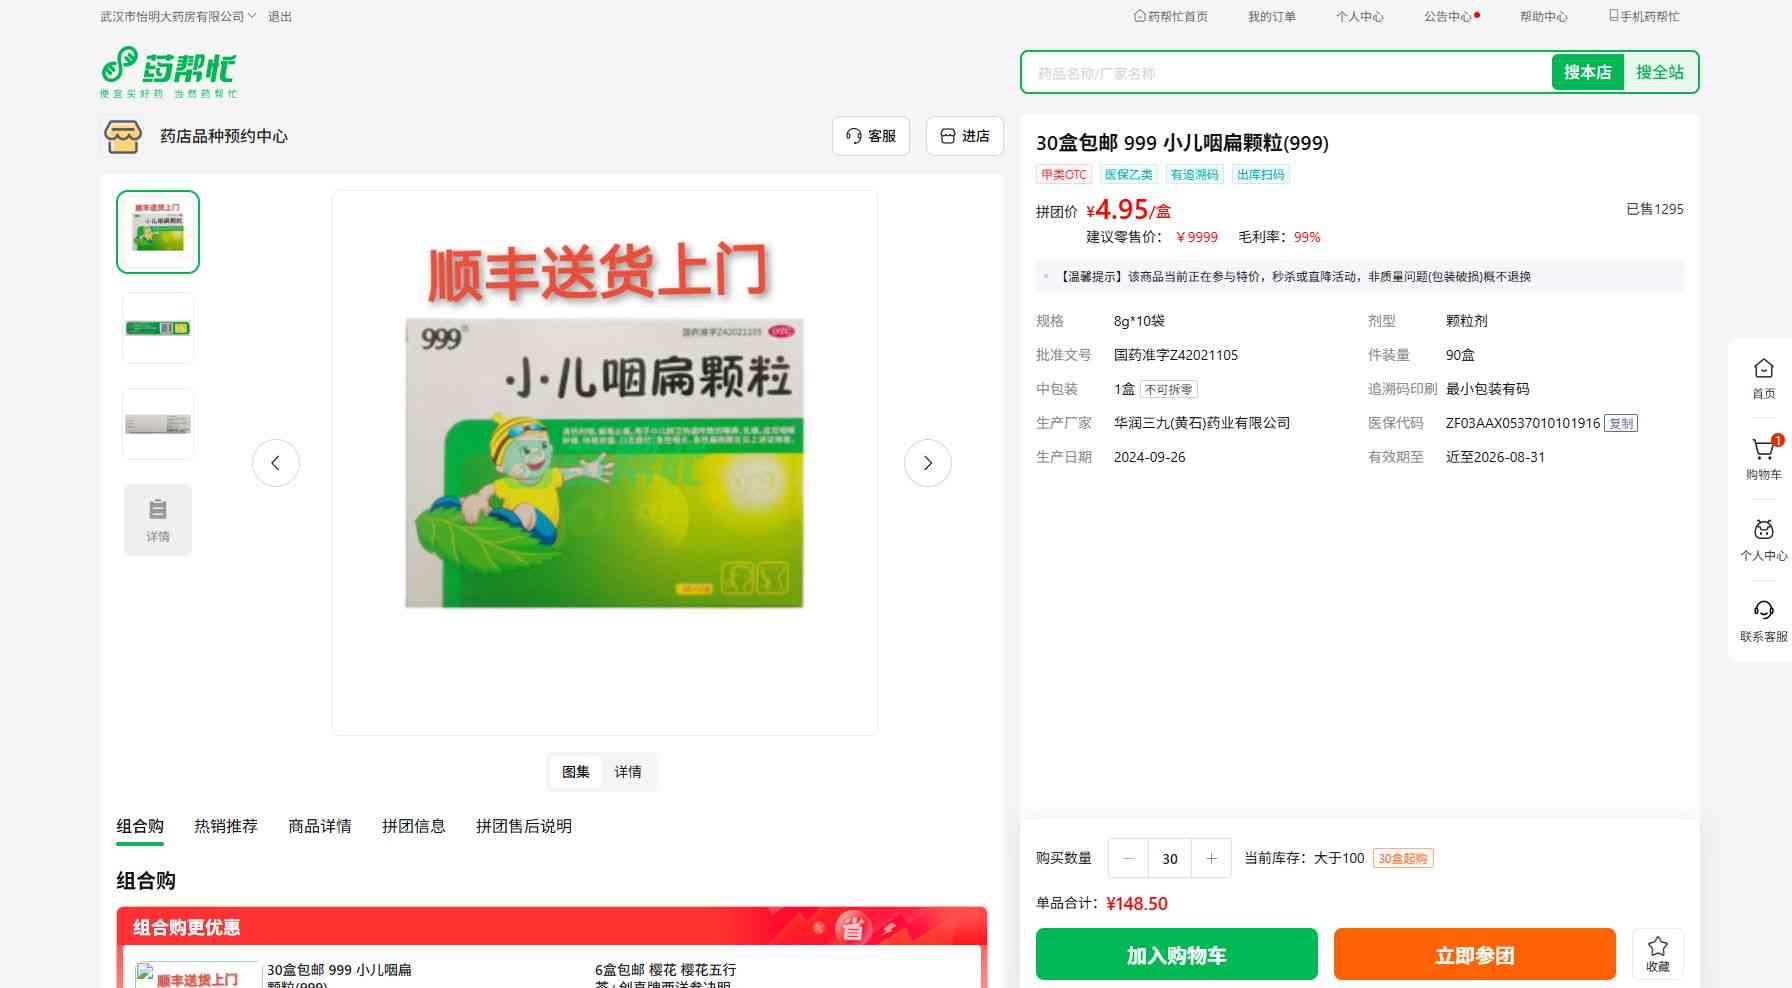Click the orange 立即参团 button
This screenshot has height=988, width=1792.
coord(1474,955)
